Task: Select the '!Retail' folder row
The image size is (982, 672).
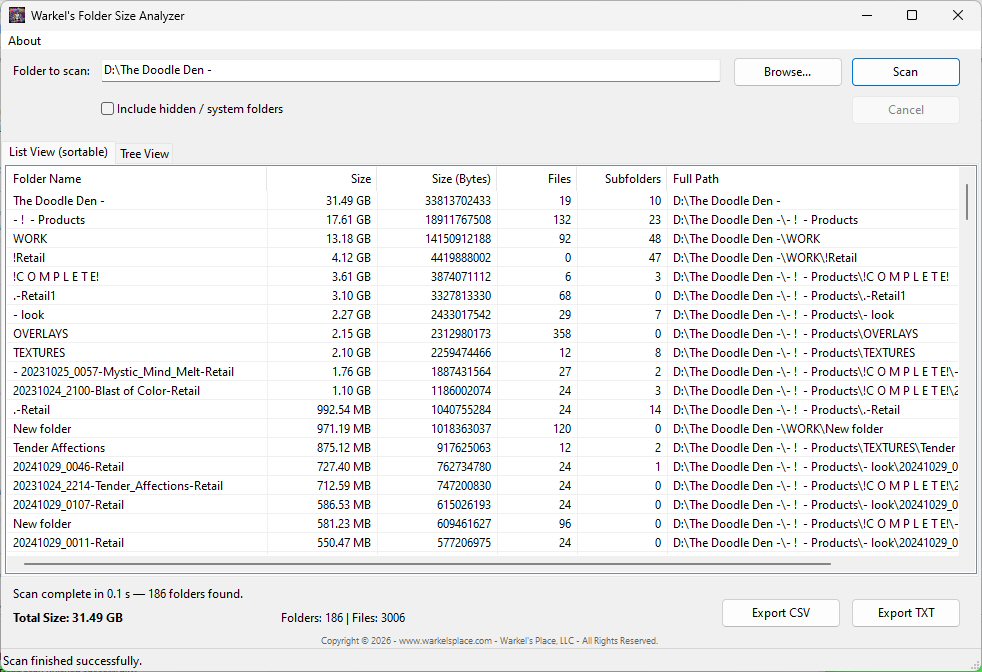Action: pos(482,258)
